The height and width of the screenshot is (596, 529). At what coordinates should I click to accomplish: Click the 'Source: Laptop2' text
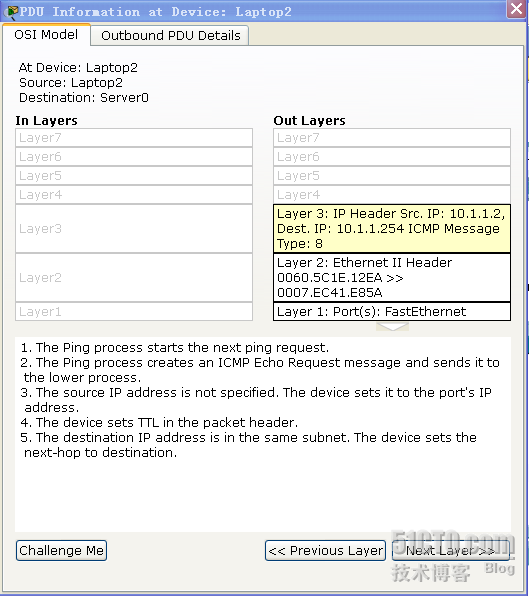click(71, 82)
